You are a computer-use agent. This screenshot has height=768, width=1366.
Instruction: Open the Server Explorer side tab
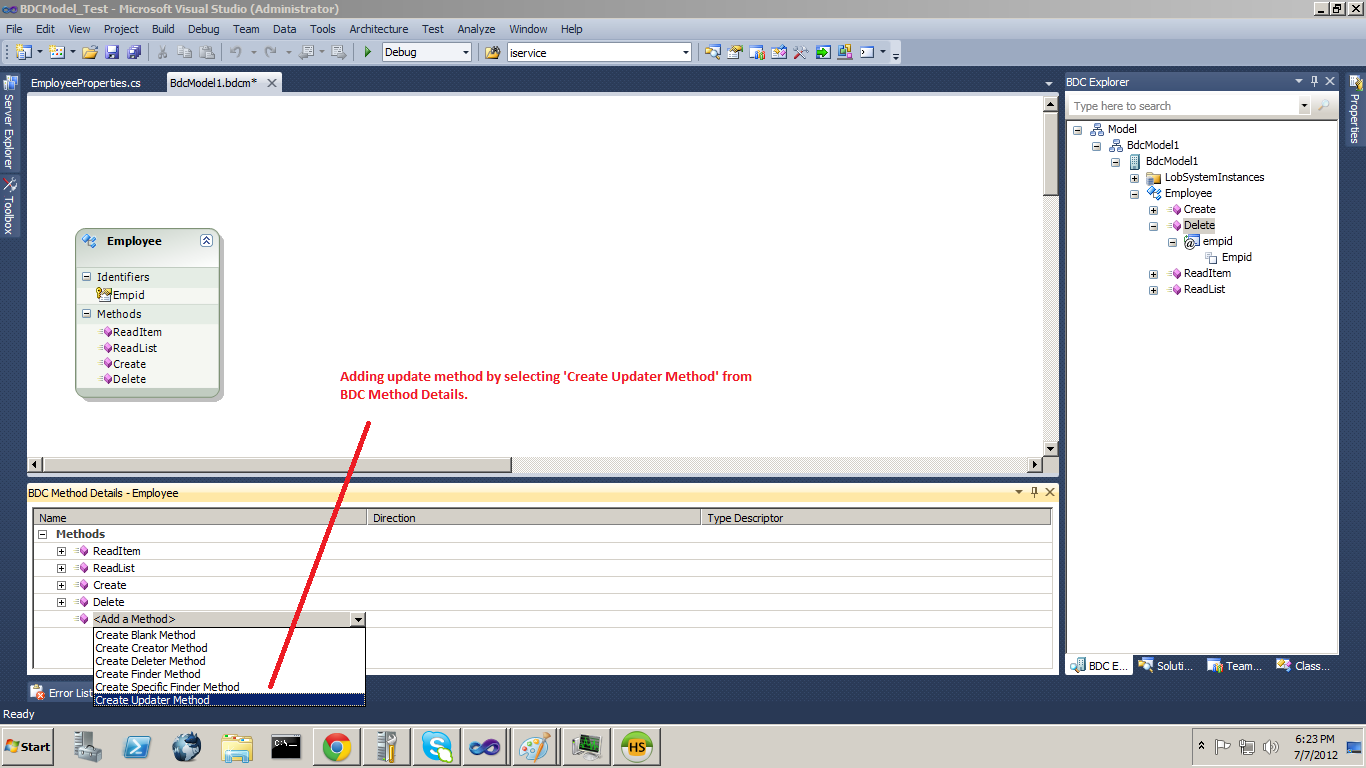point(9,123)
